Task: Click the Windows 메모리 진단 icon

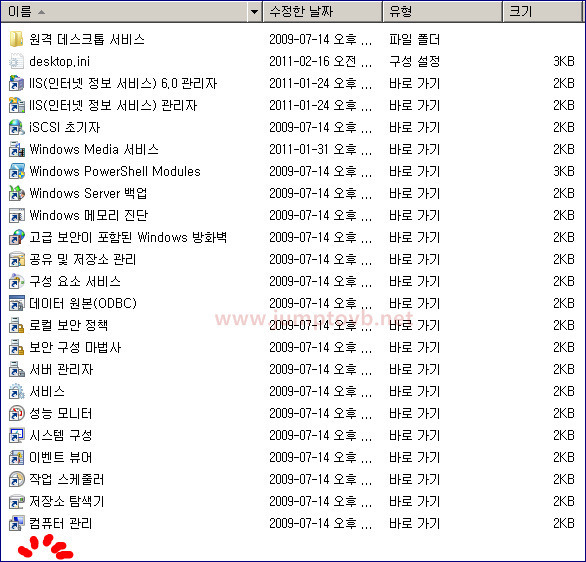Action: coord(16,216)
